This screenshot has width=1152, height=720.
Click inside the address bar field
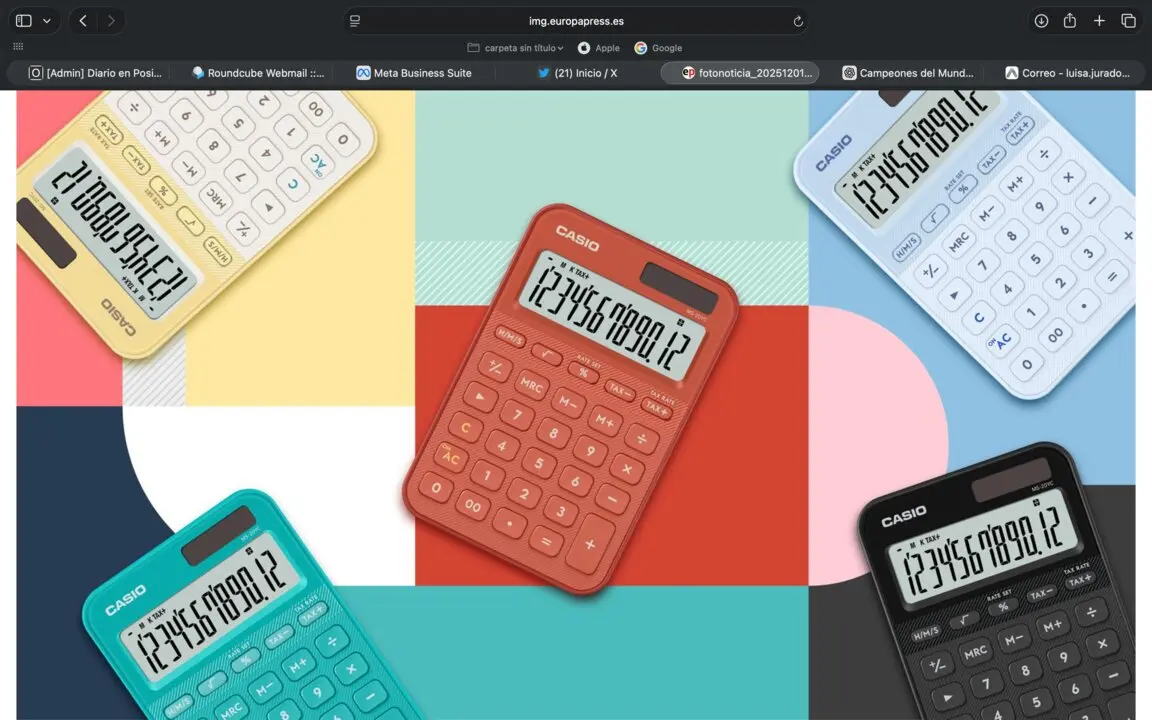[x=576, y=20]
